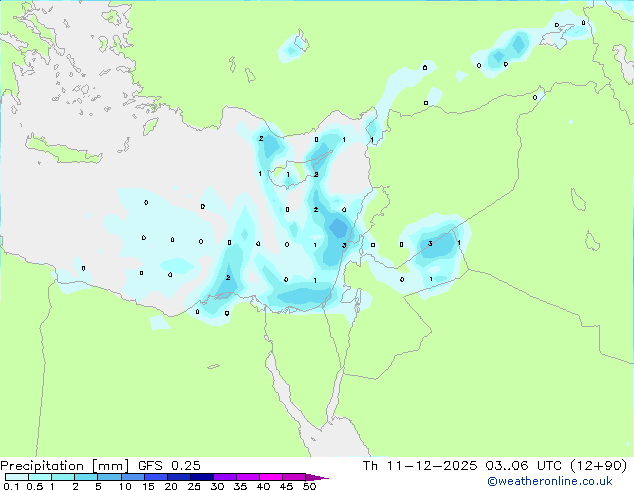This screenshot has width=634, height=490.
Task: Select the legend swatch between 35 and 40
Action: (247, 477)
